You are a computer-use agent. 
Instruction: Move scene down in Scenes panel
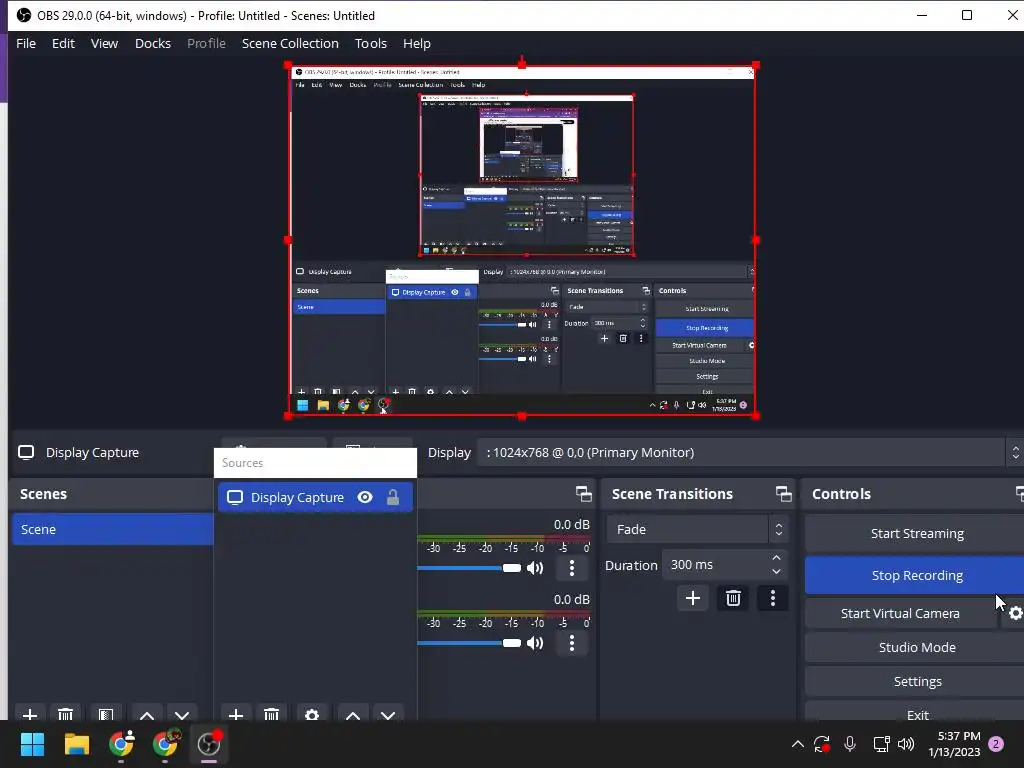pyautogui.click(x=182, y=715)
